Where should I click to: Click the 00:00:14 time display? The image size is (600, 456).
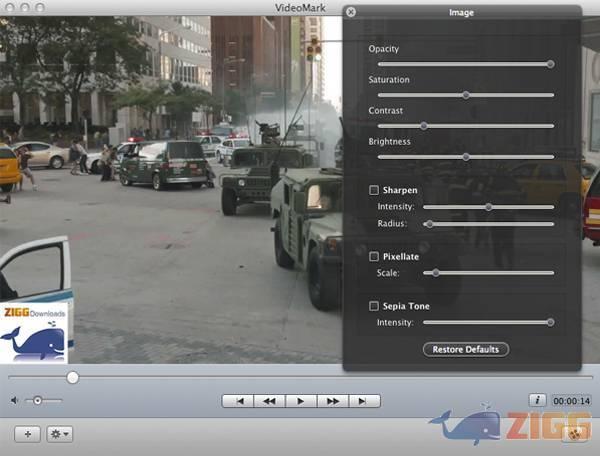pos(572,401)
